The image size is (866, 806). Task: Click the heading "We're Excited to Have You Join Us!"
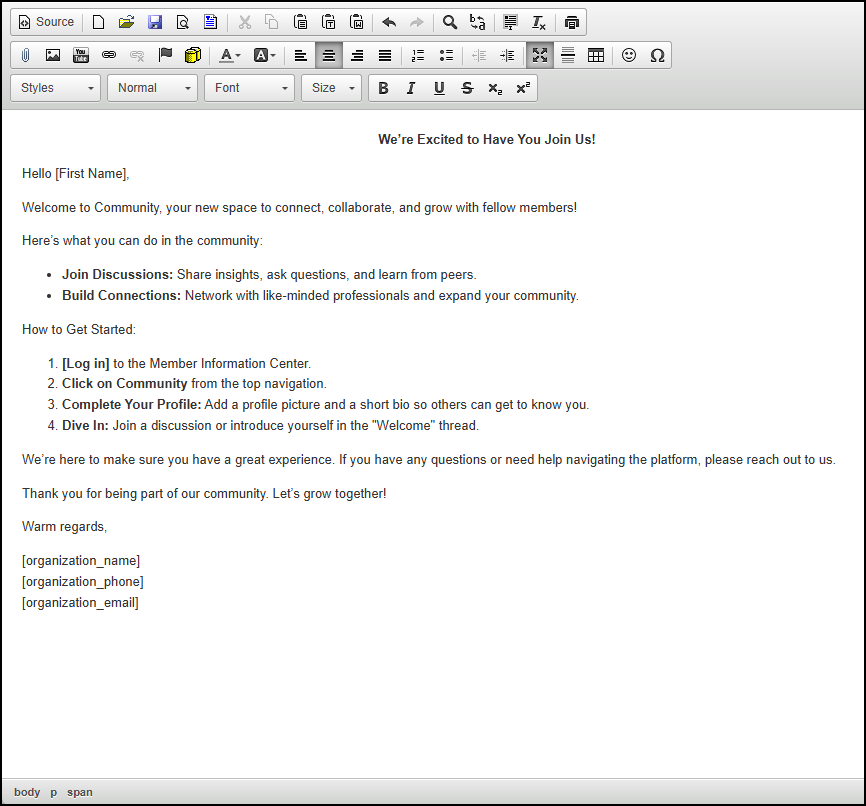tap(487, 140)
